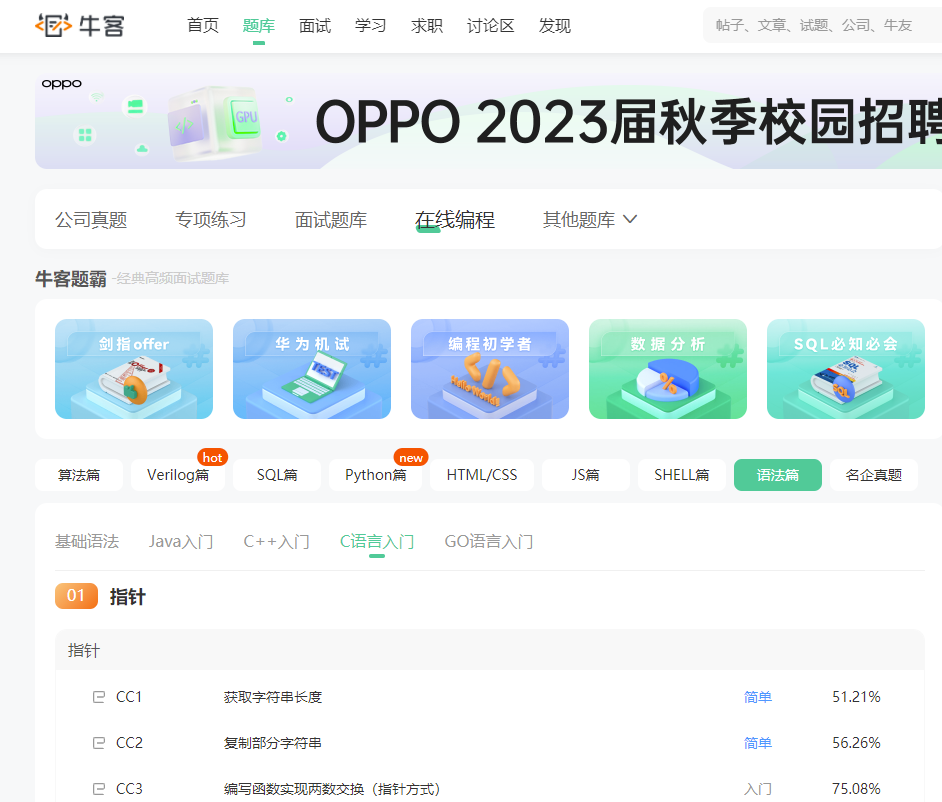The image size is (942, 802).
Task: Switch to the 在线编程 tab
Action: (x=455, y=219)
